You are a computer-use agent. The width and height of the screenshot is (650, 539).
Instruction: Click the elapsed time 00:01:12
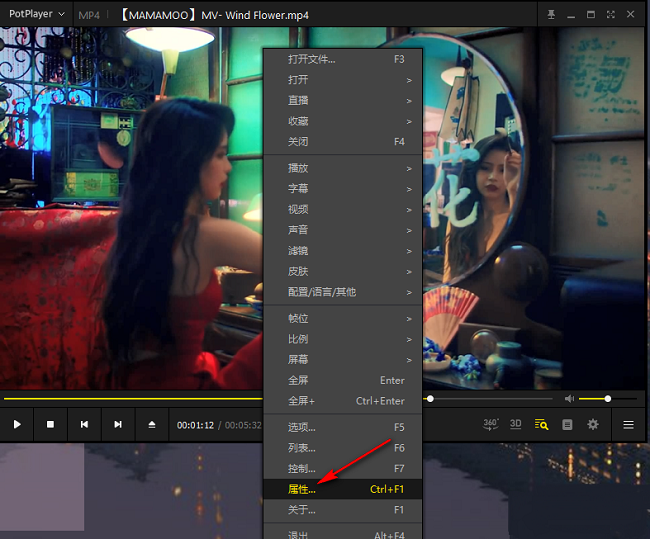pos(195,425)
